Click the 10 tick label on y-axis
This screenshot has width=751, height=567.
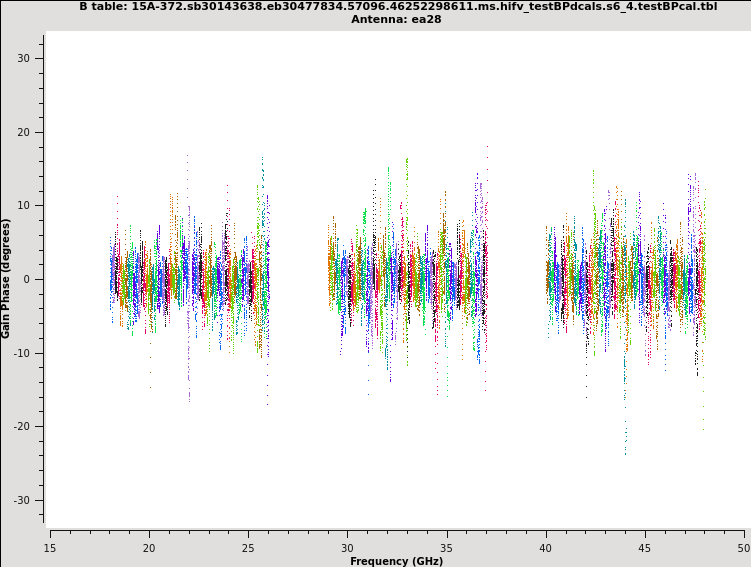(x=24, y=206)
